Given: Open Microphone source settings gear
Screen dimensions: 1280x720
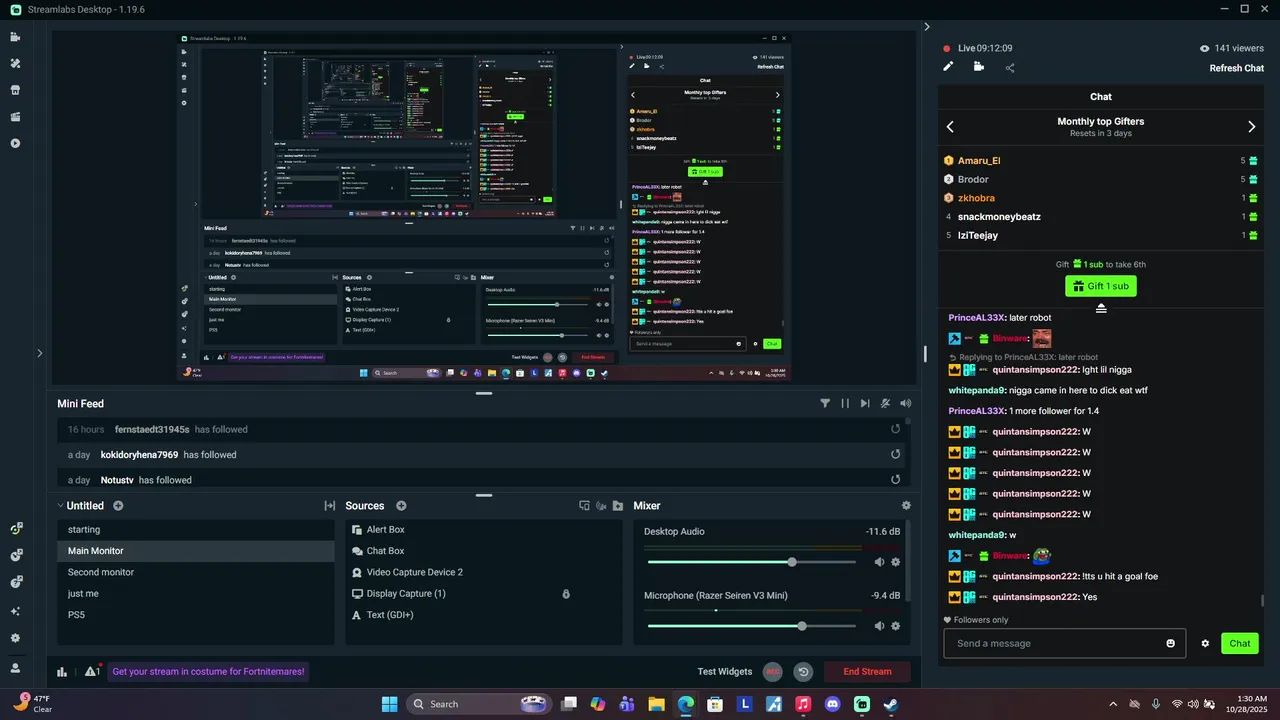Looking at the screenshot, I should (896, 626).
